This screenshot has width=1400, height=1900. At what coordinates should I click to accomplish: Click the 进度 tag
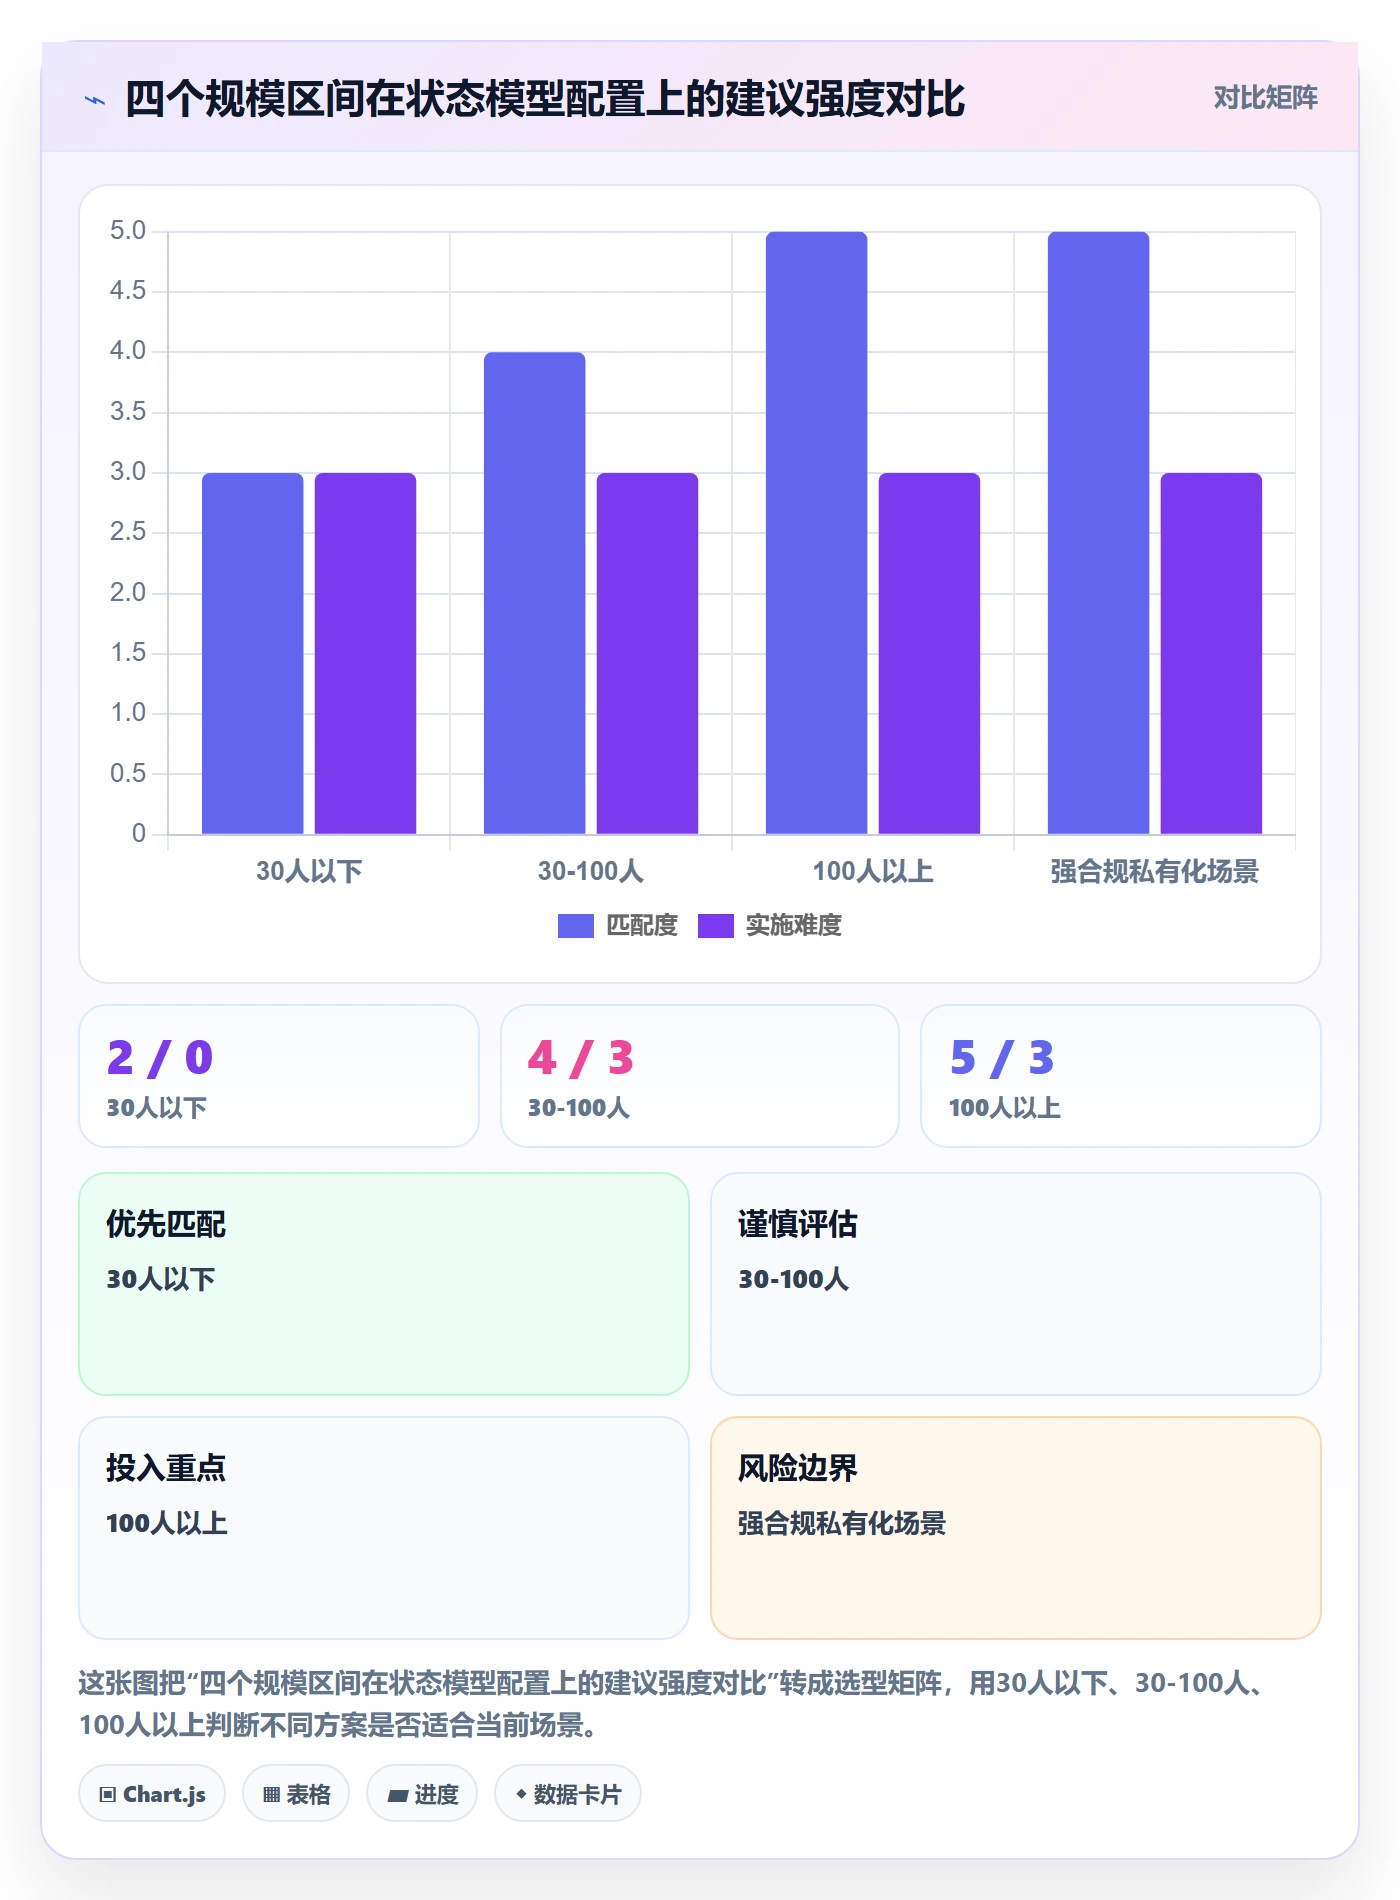pos(422,1794)
